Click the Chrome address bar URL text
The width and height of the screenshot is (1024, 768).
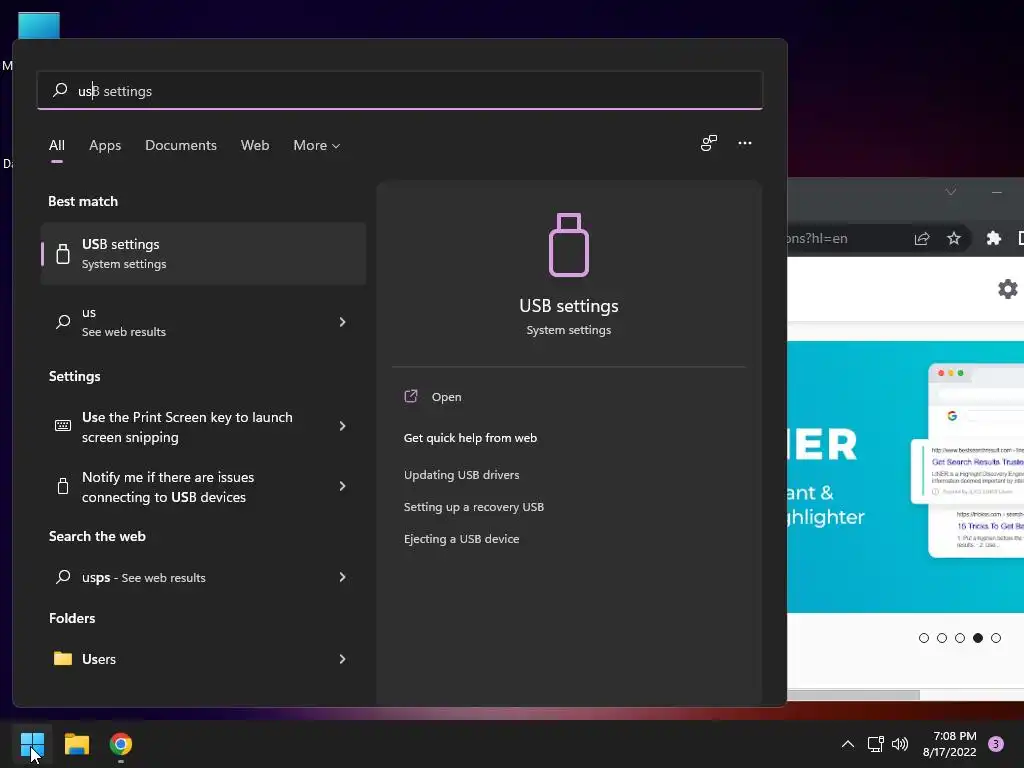[x=818, y=238]
